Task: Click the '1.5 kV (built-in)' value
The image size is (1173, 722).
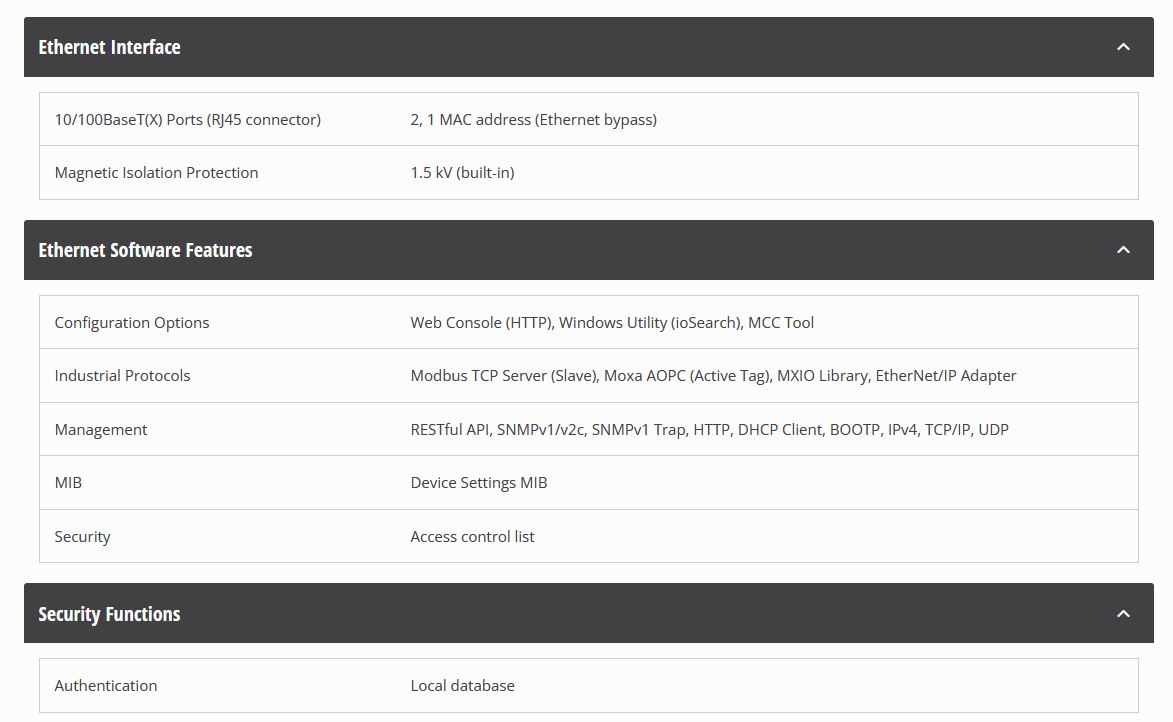Action: (462, 173)
